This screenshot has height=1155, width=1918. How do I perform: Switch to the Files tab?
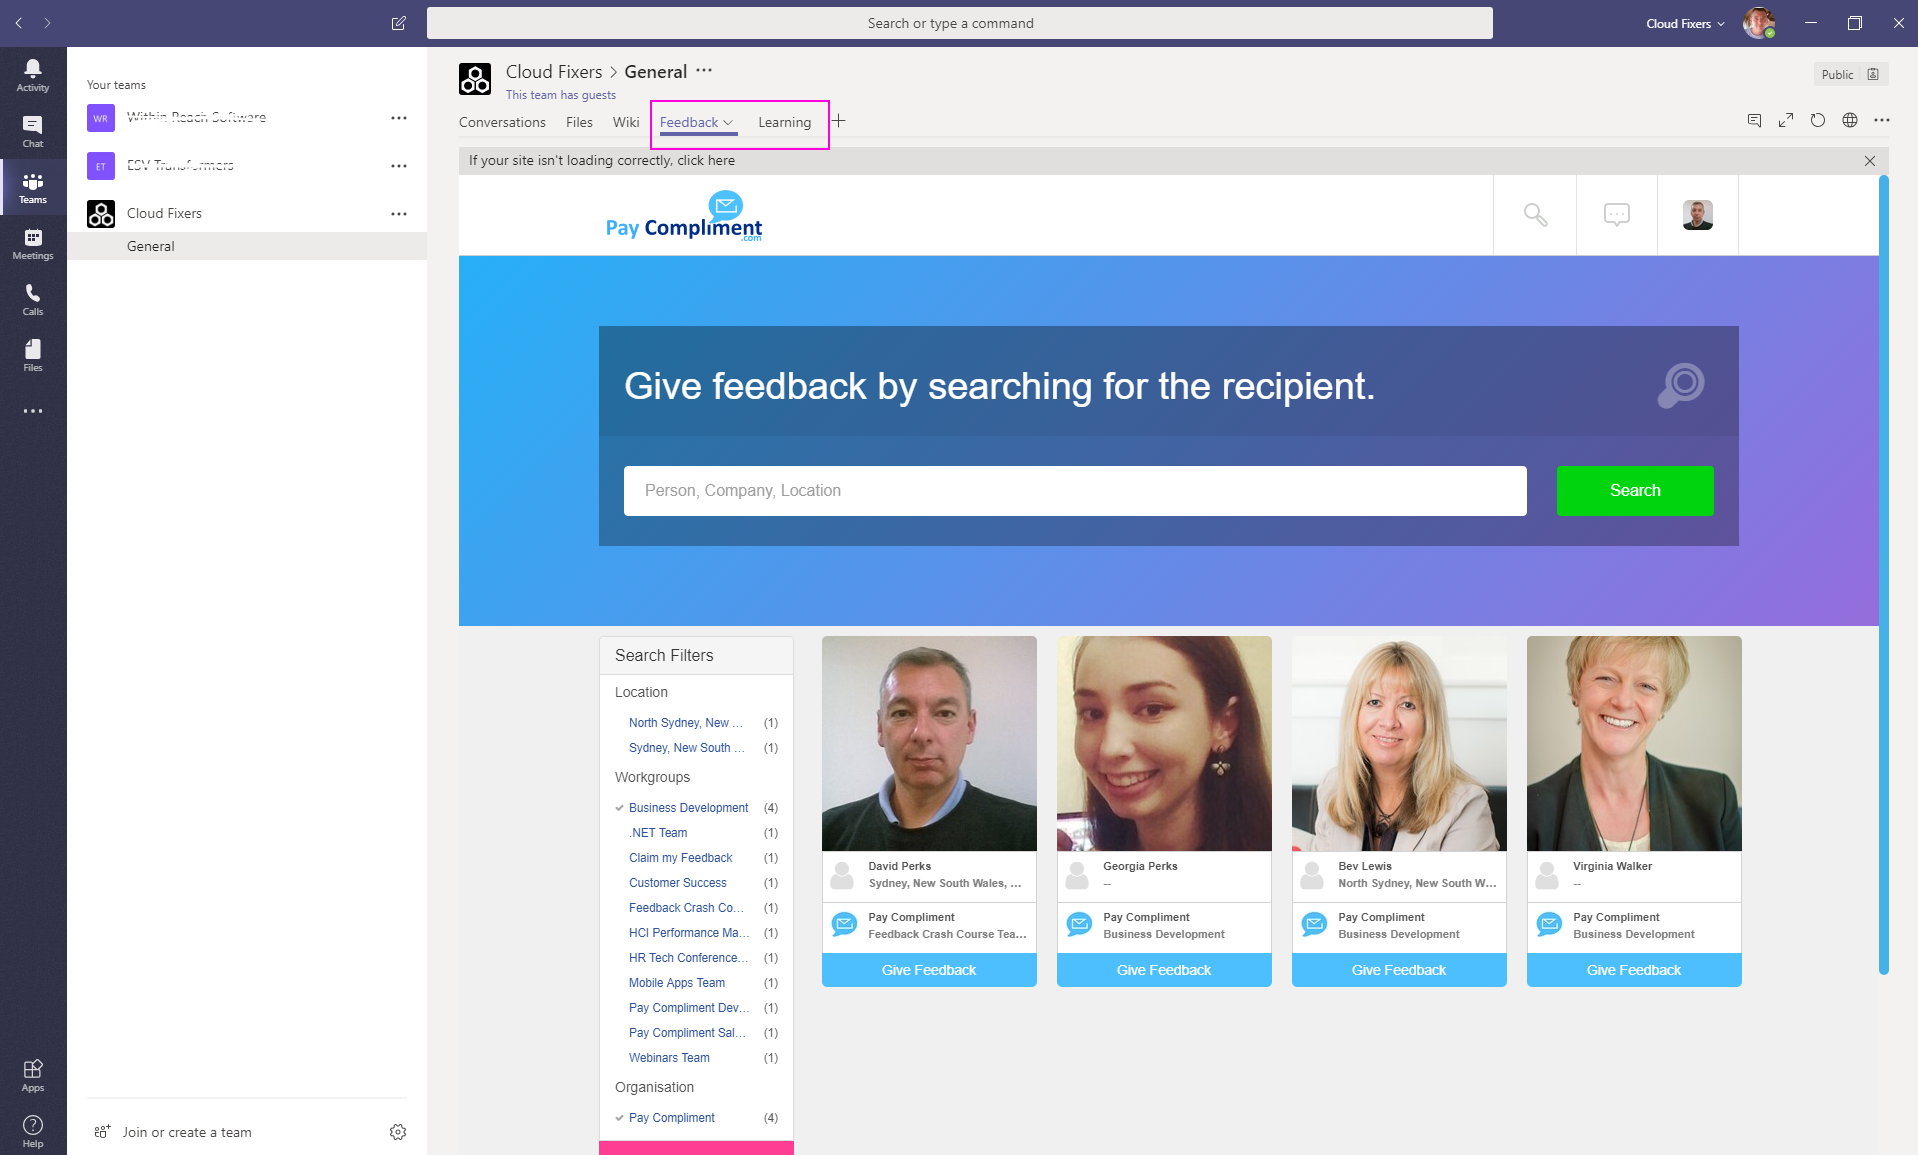(579, 122)
